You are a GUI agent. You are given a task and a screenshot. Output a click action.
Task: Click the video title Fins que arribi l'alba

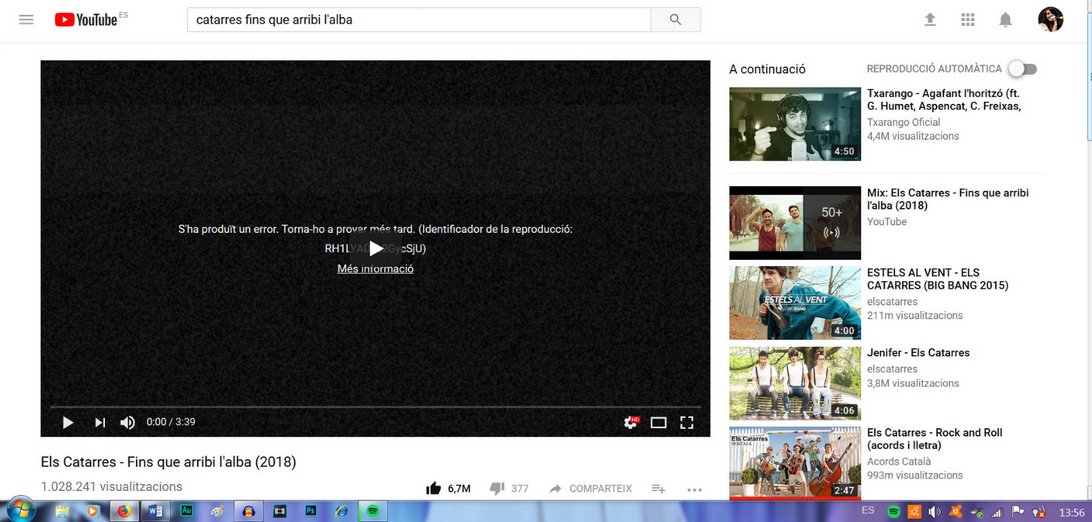tap(169, 462)
